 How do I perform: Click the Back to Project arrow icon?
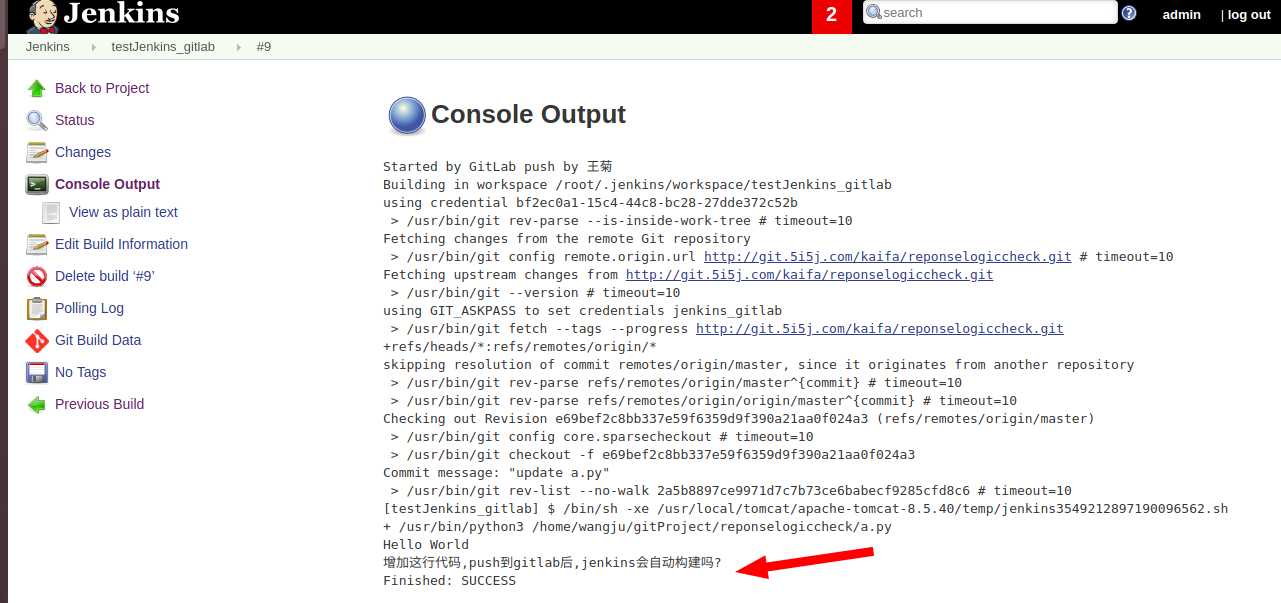point(37,88)
